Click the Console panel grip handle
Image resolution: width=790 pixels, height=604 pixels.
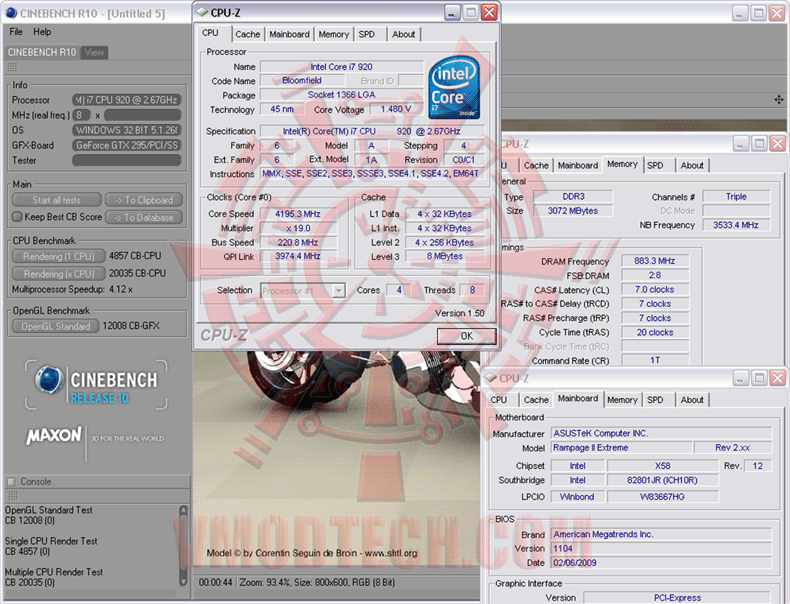point(12,495)
